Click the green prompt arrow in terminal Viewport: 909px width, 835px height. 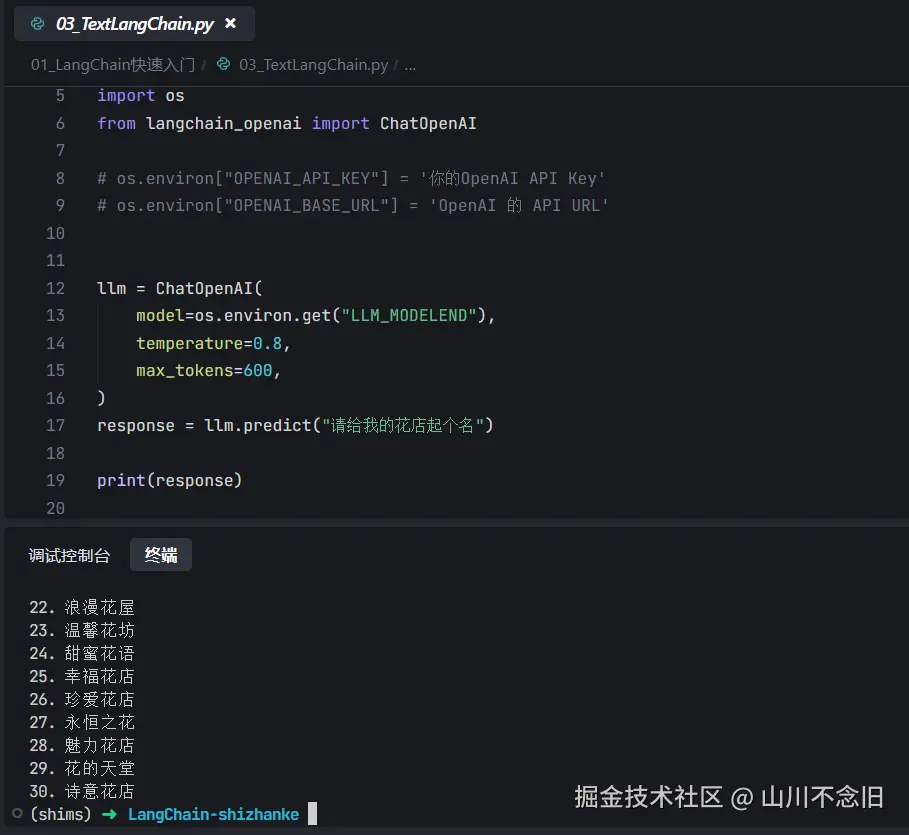coord(109,814)
